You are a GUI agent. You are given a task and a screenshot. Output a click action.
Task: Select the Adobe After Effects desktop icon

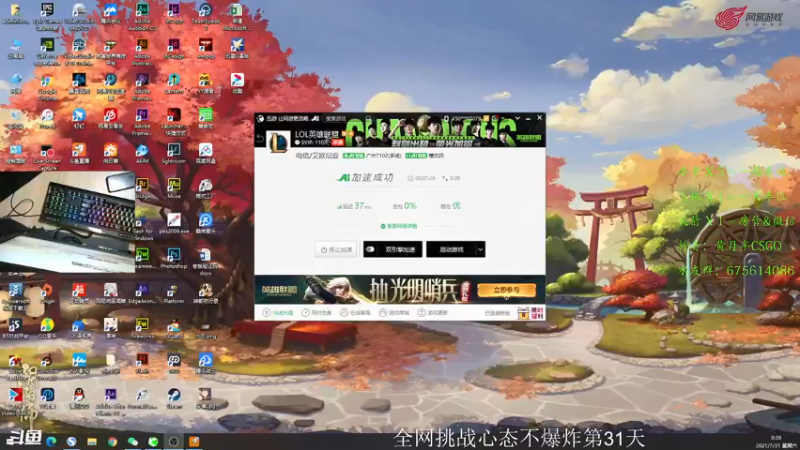pos(110,402)
